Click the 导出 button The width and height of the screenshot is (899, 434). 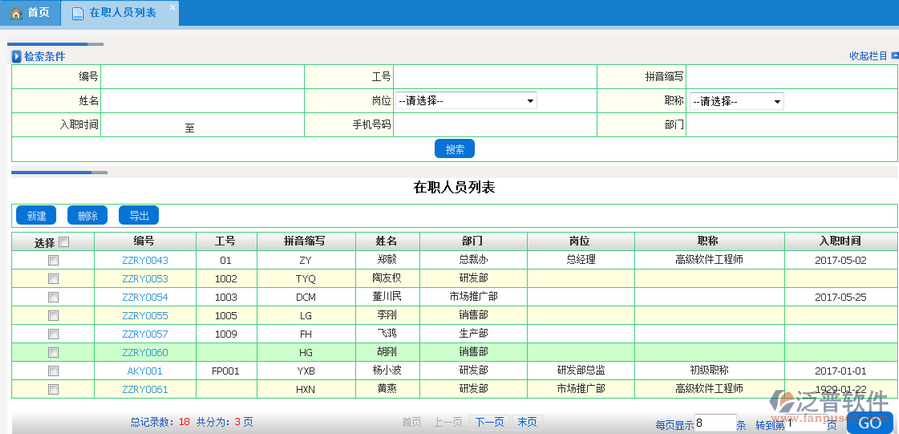tap(138, 216)
